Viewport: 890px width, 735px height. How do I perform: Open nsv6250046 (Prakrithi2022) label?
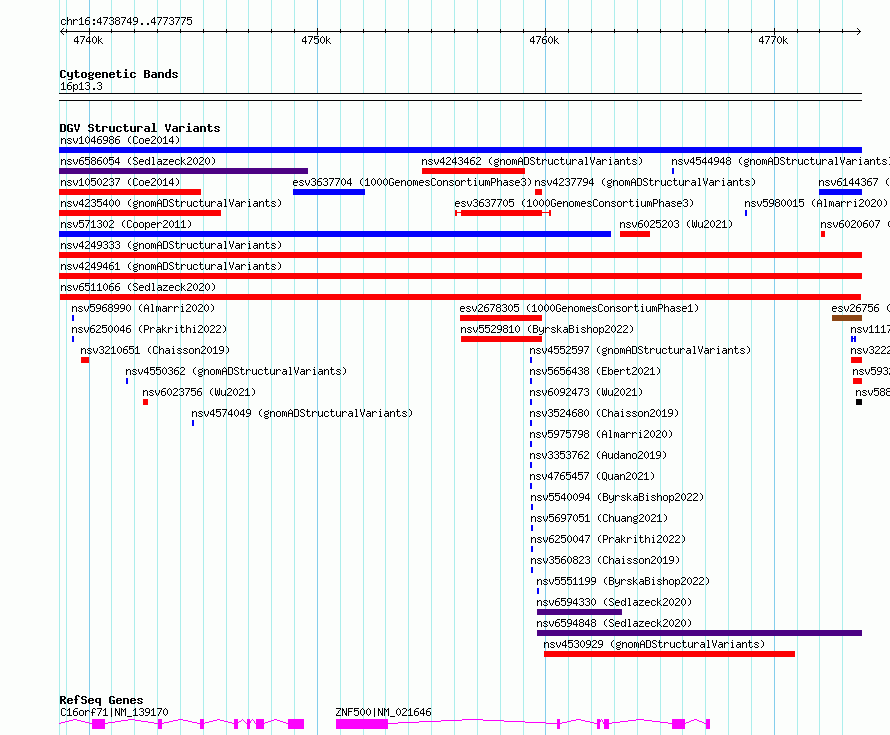[149, 329]
